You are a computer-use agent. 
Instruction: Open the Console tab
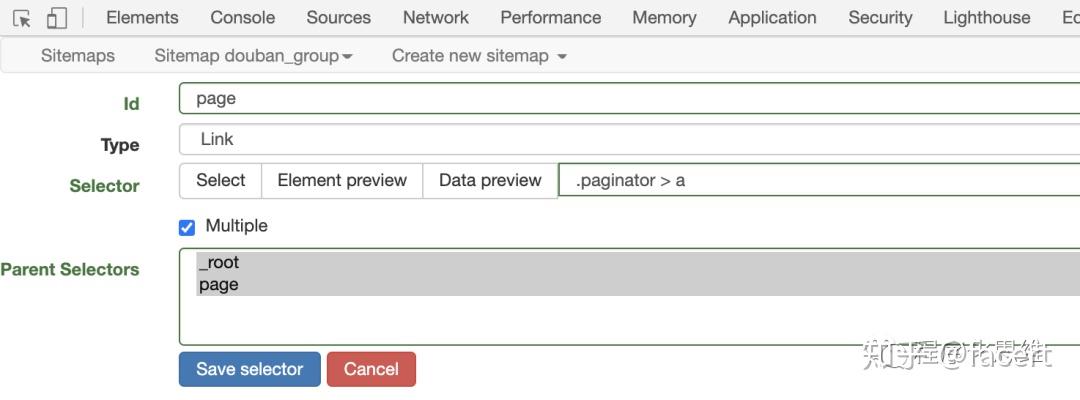click(242, 18)
